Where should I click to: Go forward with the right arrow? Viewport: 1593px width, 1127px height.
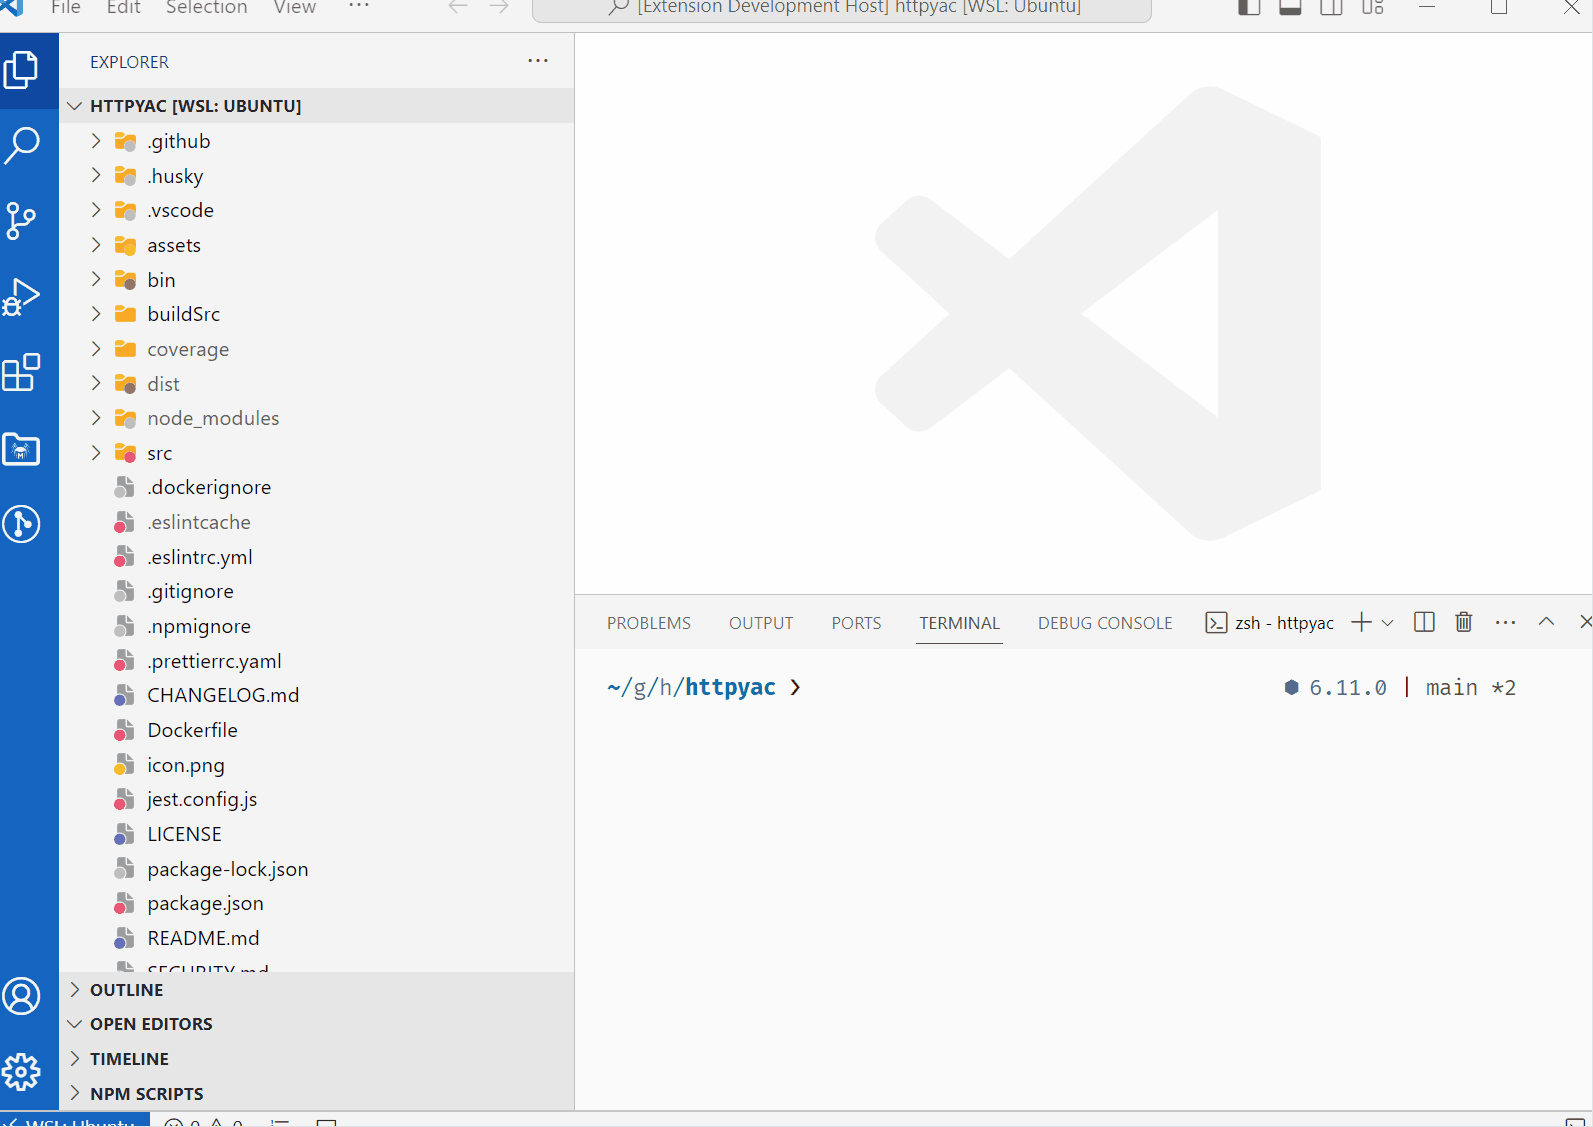tap(499, 7)
